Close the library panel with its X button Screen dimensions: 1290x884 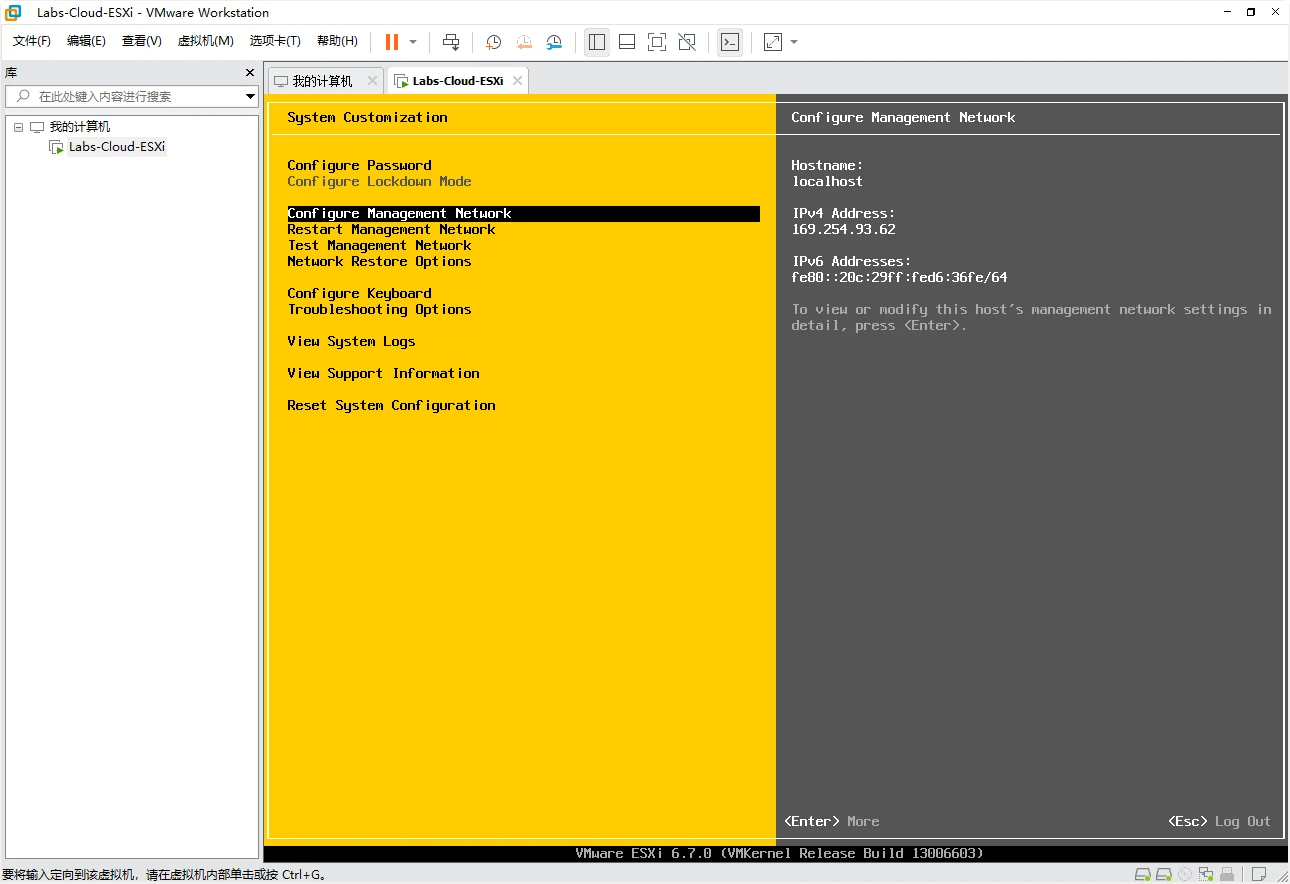[250, 73]
